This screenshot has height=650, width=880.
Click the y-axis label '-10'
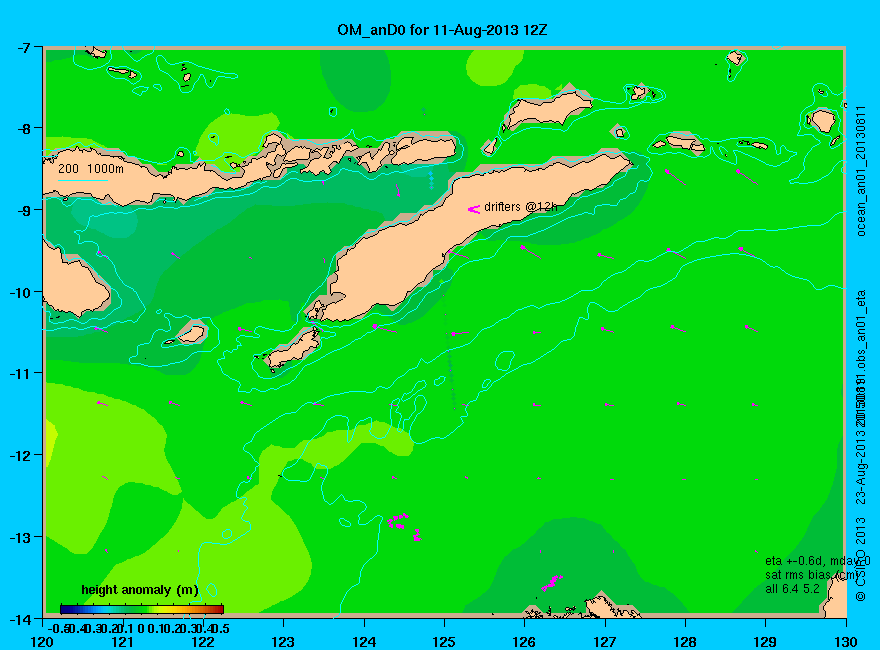click(20, 292)
